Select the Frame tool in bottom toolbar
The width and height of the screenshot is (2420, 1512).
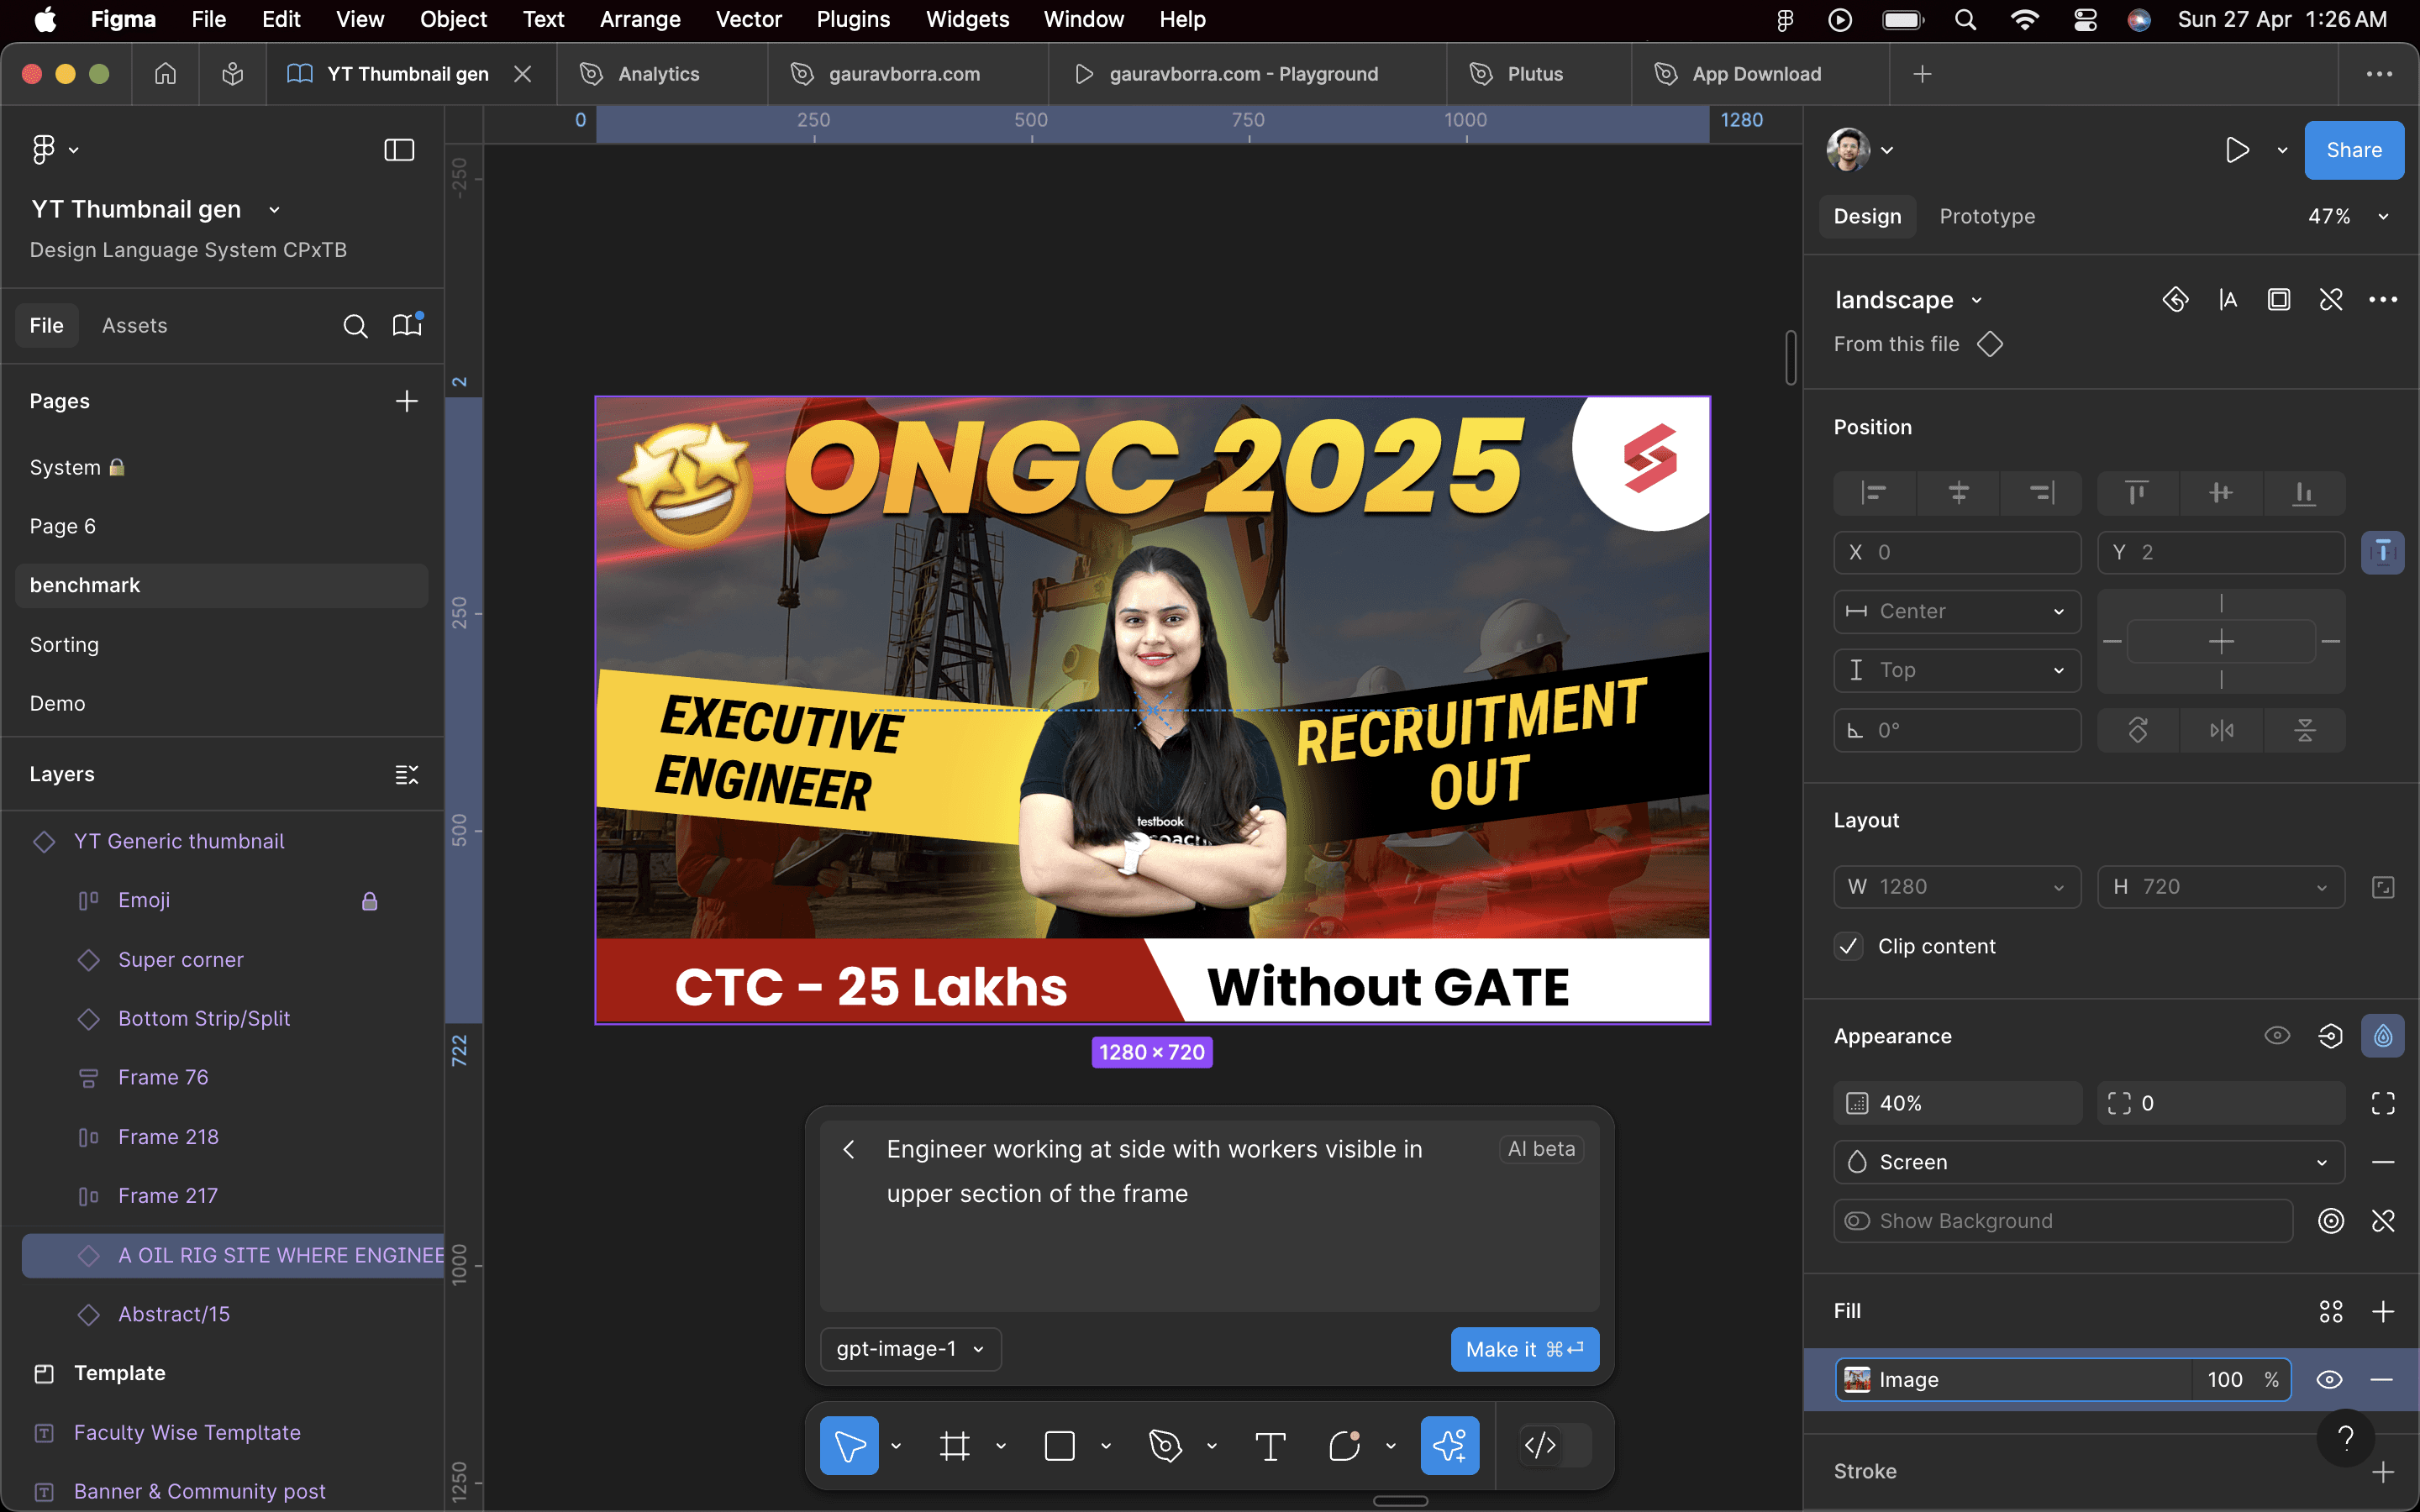pos(954,1446)
